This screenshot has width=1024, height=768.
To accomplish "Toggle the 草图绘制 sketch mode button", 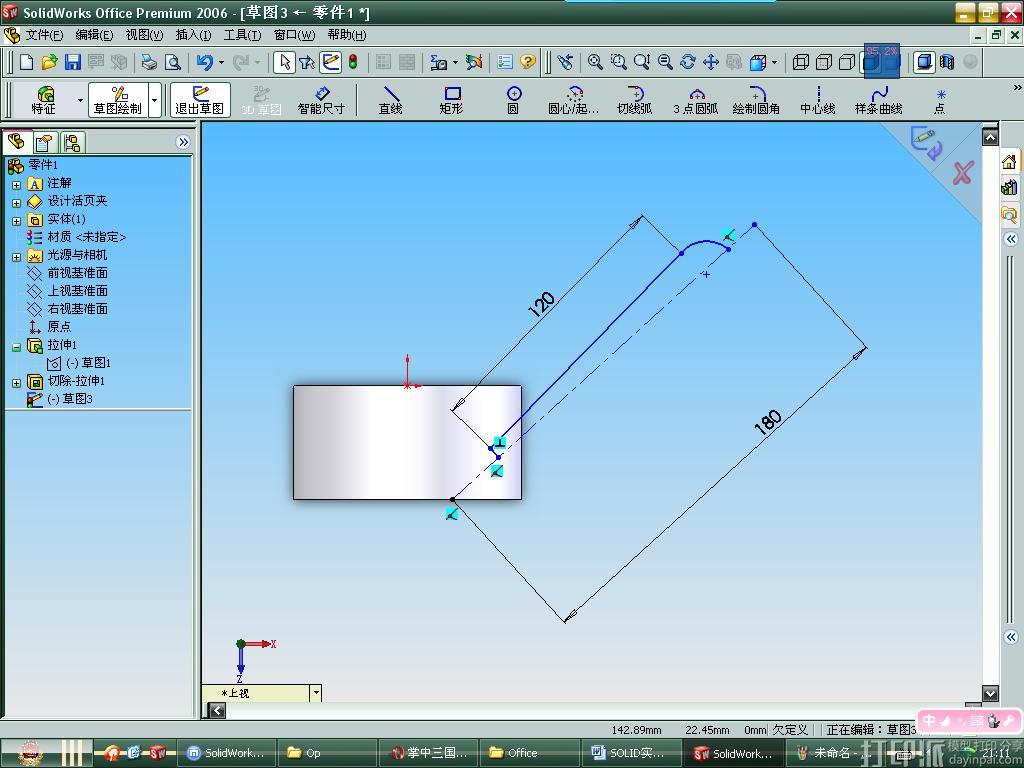I will (118, 99).
